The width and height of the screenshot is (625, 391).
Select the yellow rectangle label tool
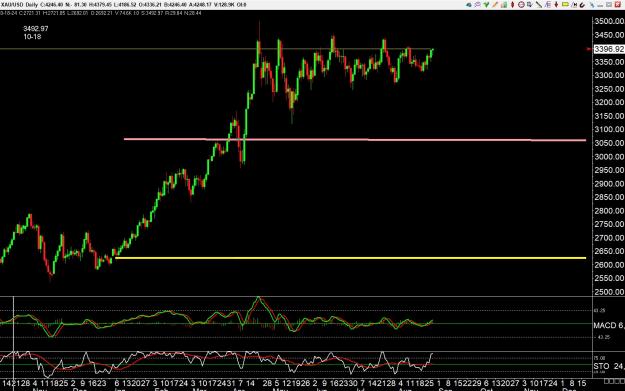pyautogui.click(x=565, y=4)
